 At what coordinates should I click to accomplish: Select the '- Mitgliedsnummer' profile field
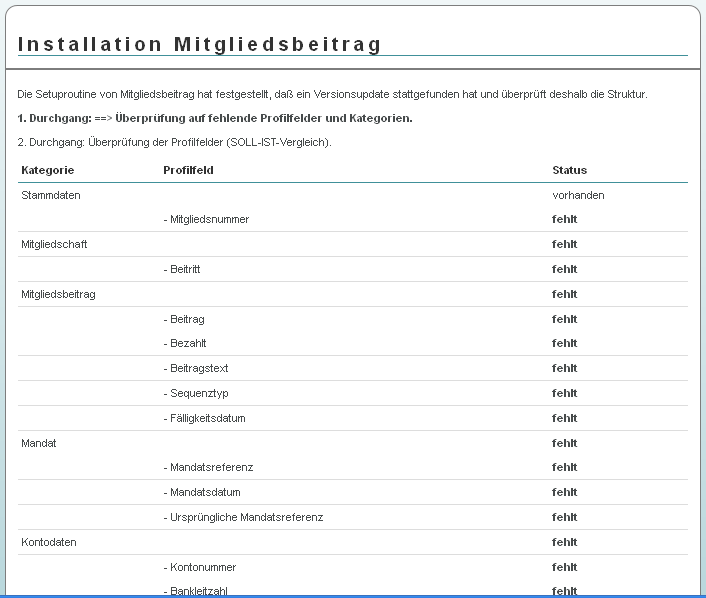[206, 219]
